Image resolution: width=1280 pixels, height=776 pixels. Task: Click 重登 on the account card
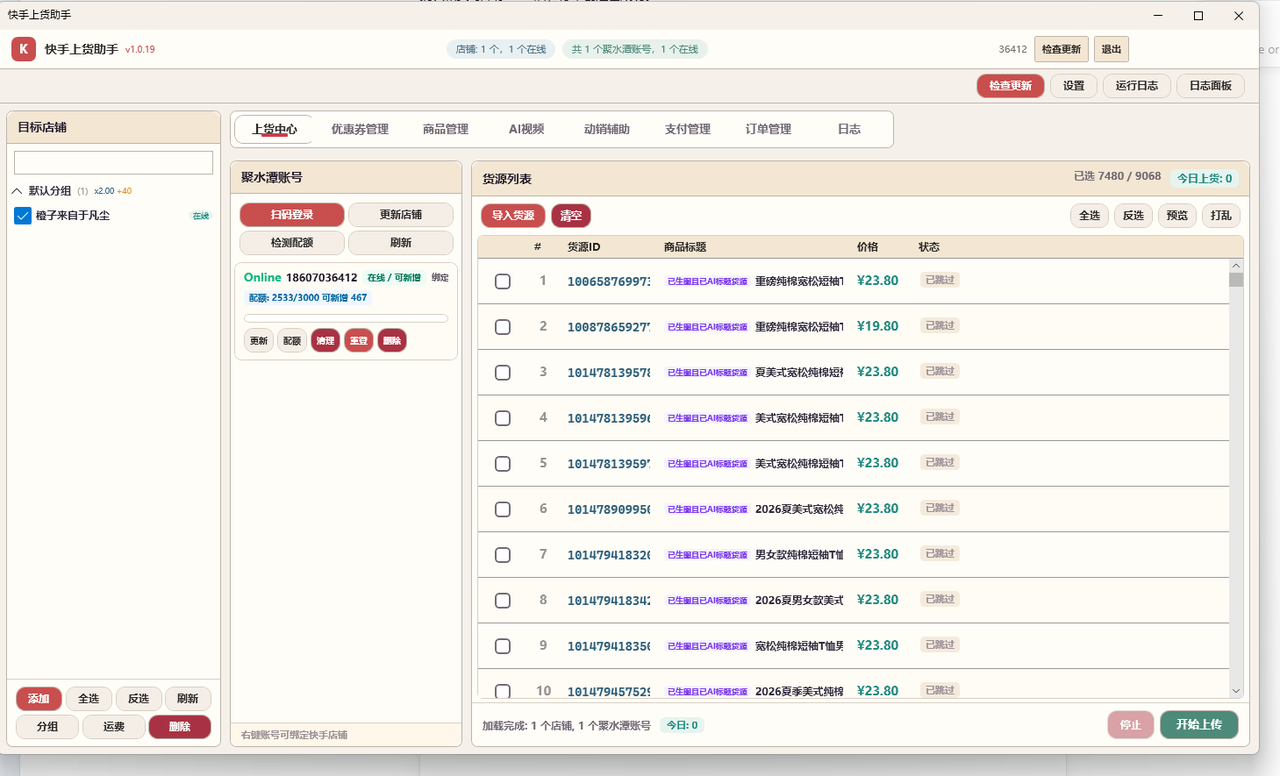point(359,341)
